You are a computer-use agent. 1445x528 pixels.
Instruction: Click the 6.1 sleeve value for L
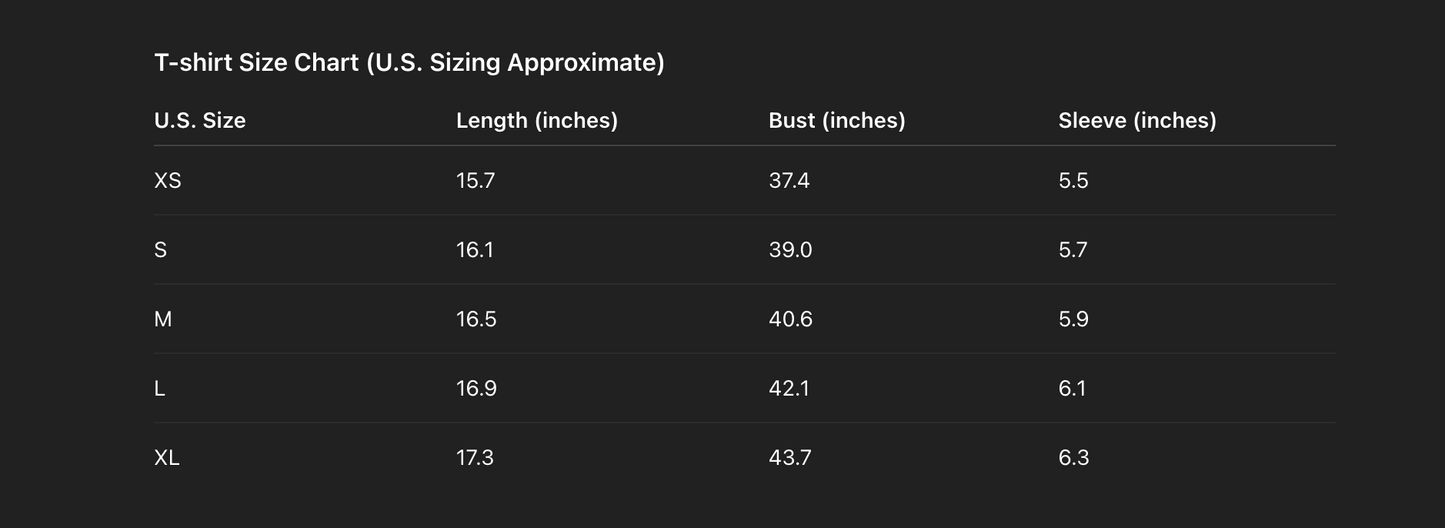pos(1072,388)
